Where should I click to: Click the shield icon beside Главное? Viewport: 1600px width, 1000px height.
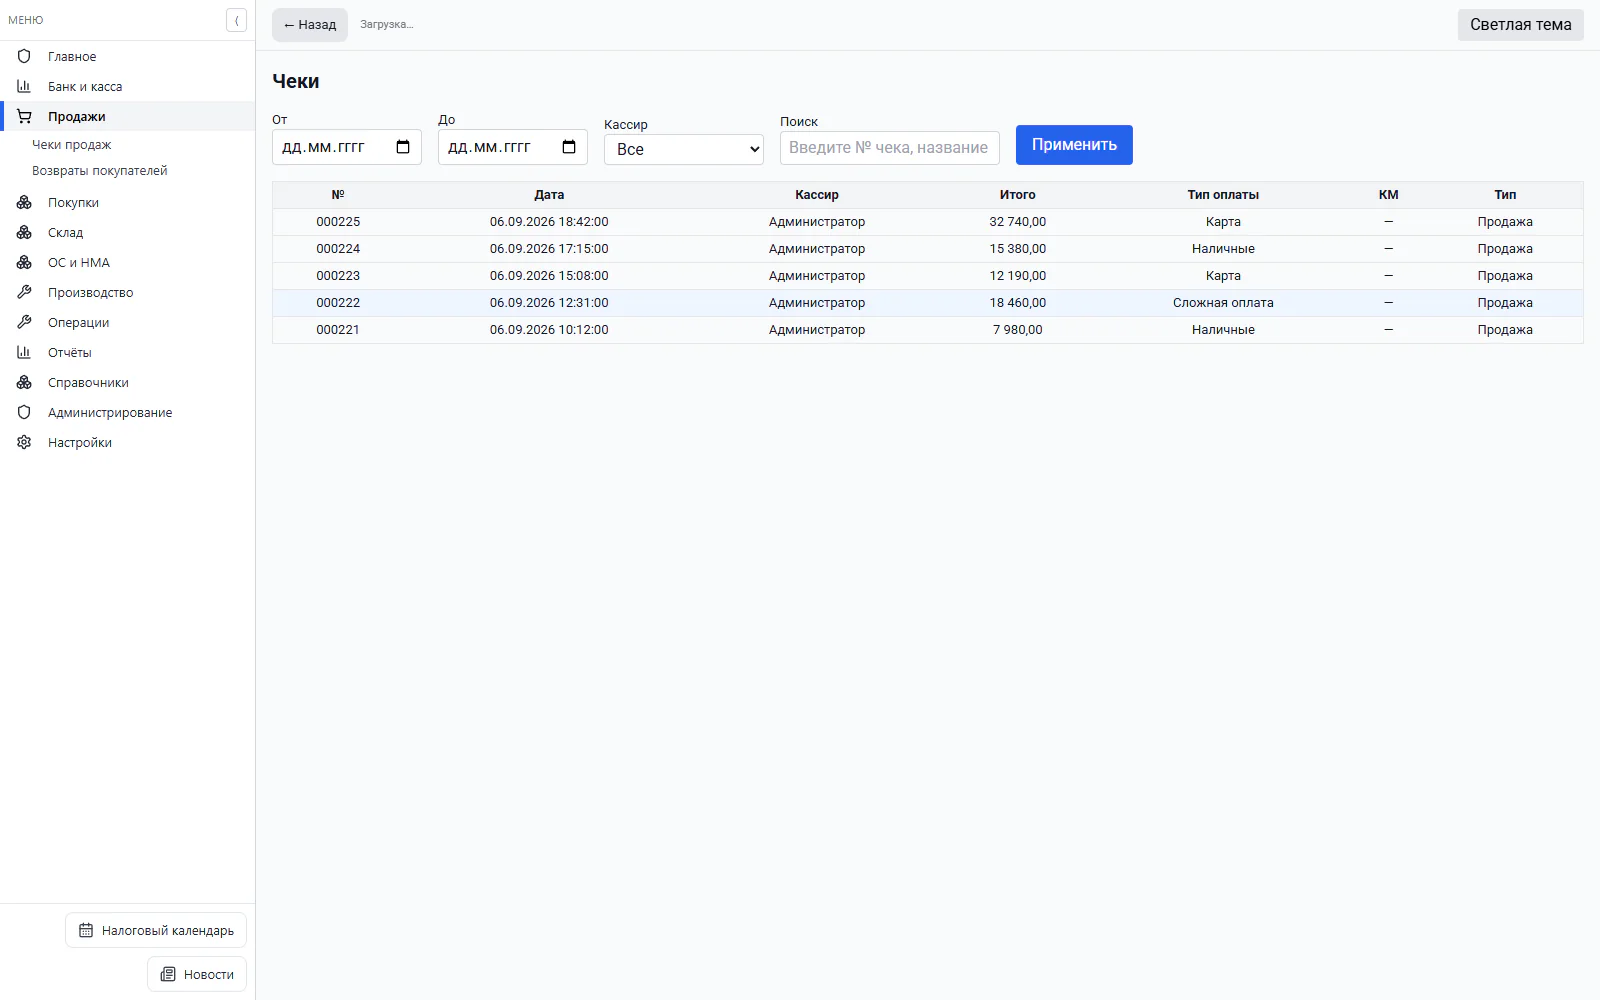(24, 56)
